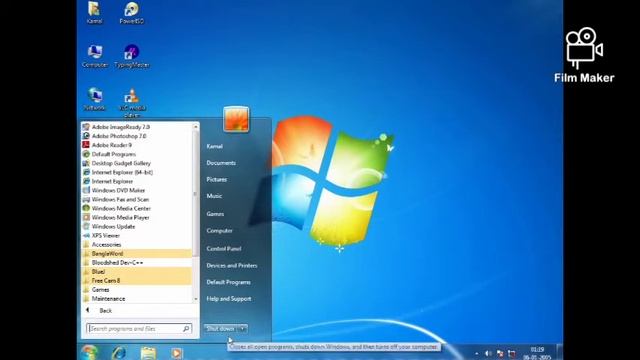Click the Windows Media Player icon in list
The height and width of the screenshot is (360, 640).
86,218
